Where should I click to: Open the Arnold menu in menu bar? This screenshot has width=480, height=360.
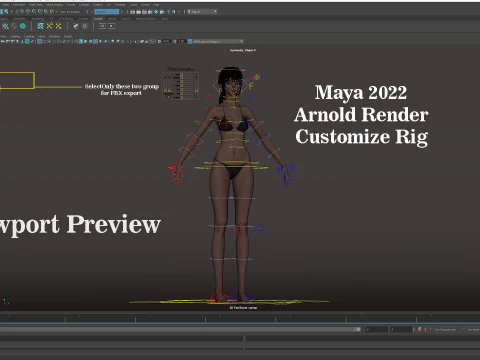(145, 5)
